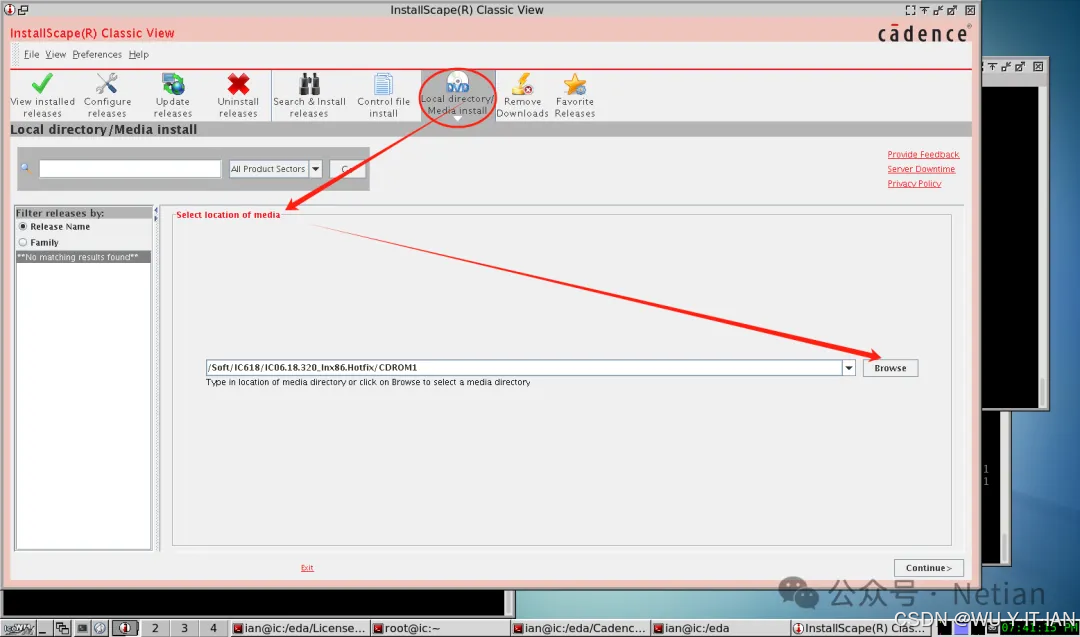Switch to workspace 1 on taskbar
The height and width of the screenshot is (637, 1080).
(125, 628)
